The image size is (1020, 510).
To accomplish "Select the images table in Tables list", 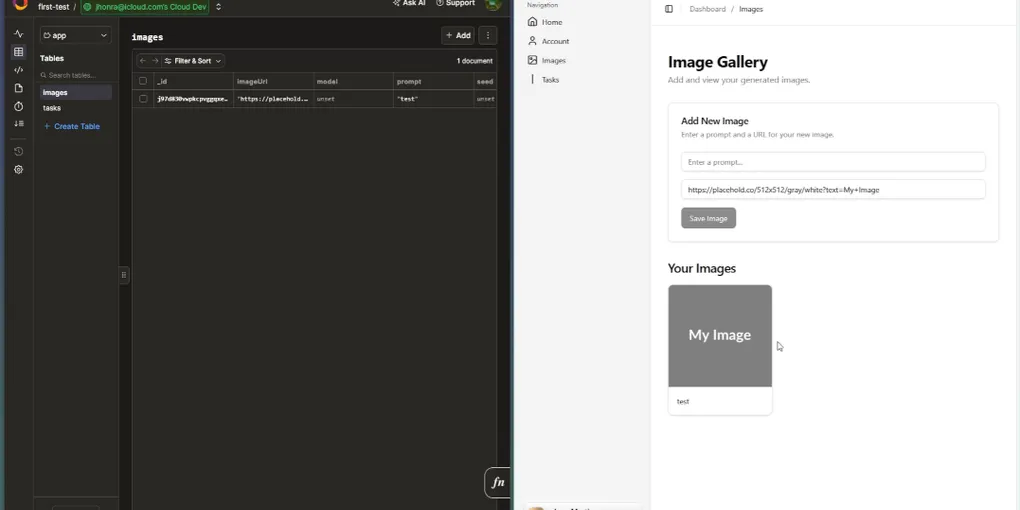I will [x=75, y=92].
